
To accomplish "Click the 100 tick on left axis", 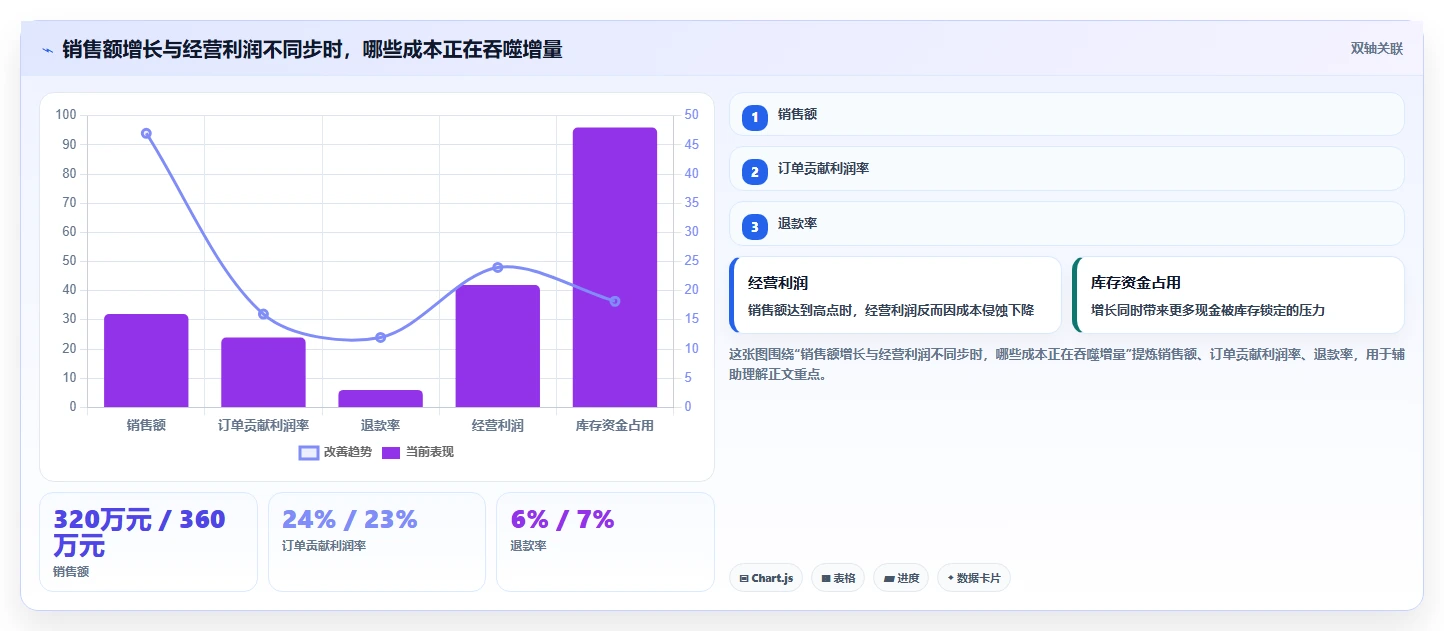I will (x=66, y=115).
